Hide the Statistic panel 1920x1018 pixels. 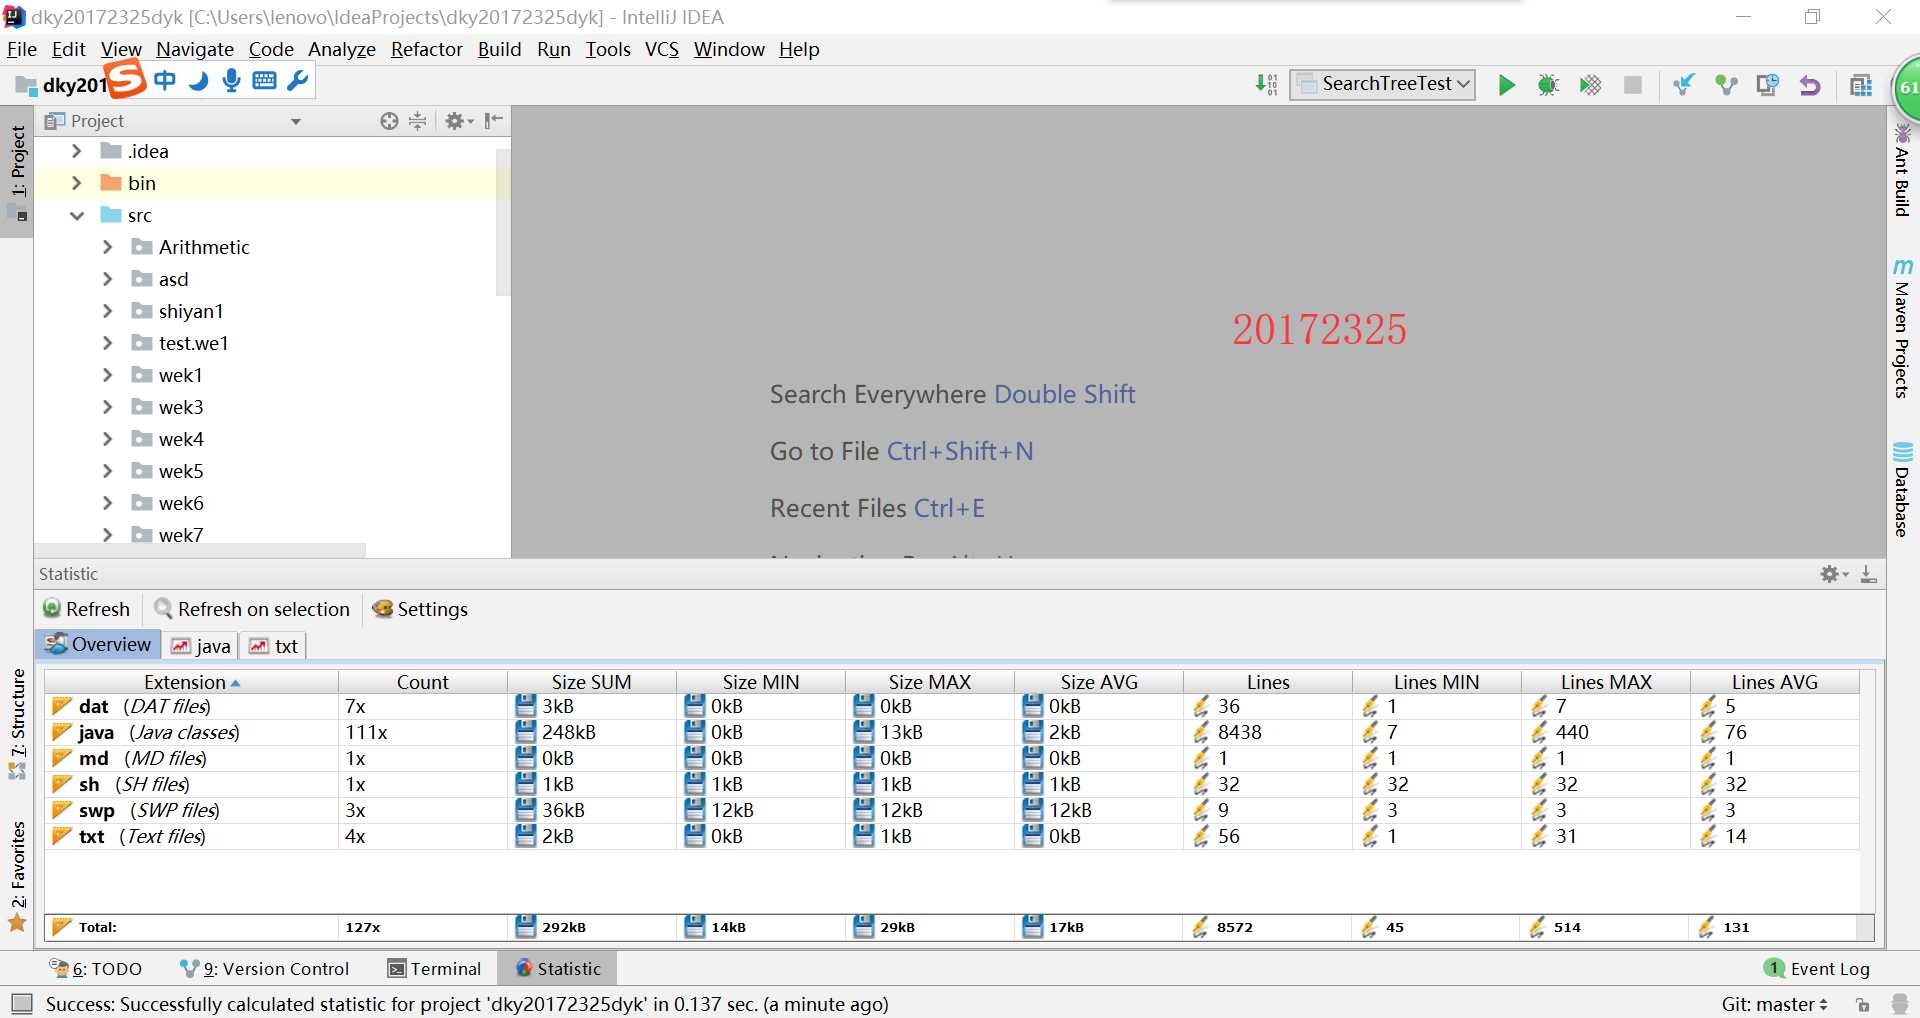[x=1868, y=574]
